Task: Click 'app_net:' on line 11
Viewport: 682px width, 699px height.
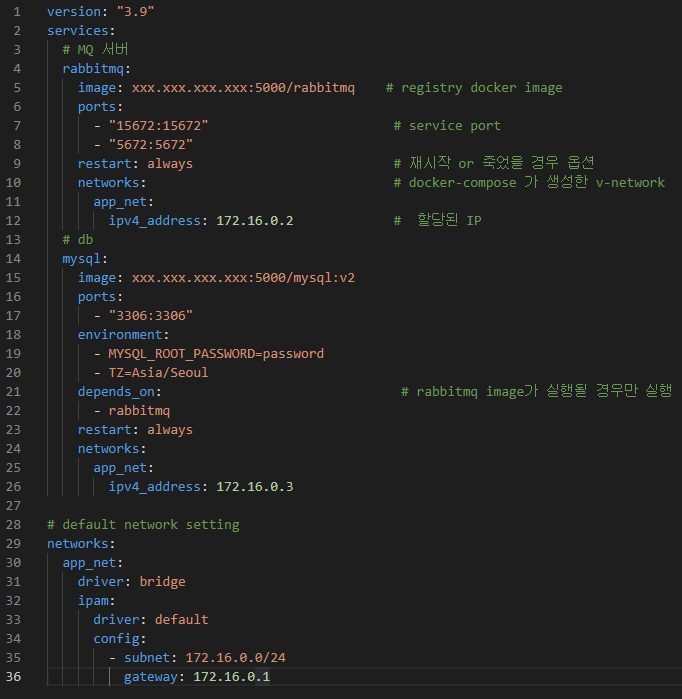Action: pos(123,202)
